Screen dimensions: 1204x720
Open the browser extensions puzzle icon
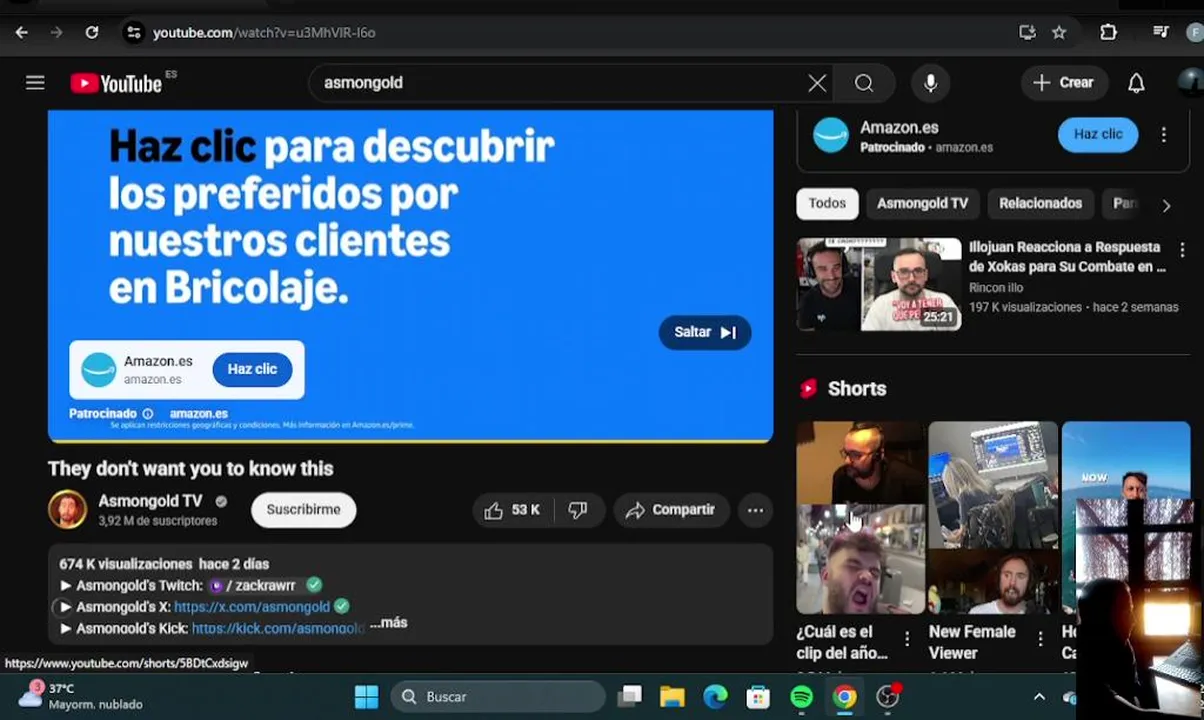tap(1108, 33)
